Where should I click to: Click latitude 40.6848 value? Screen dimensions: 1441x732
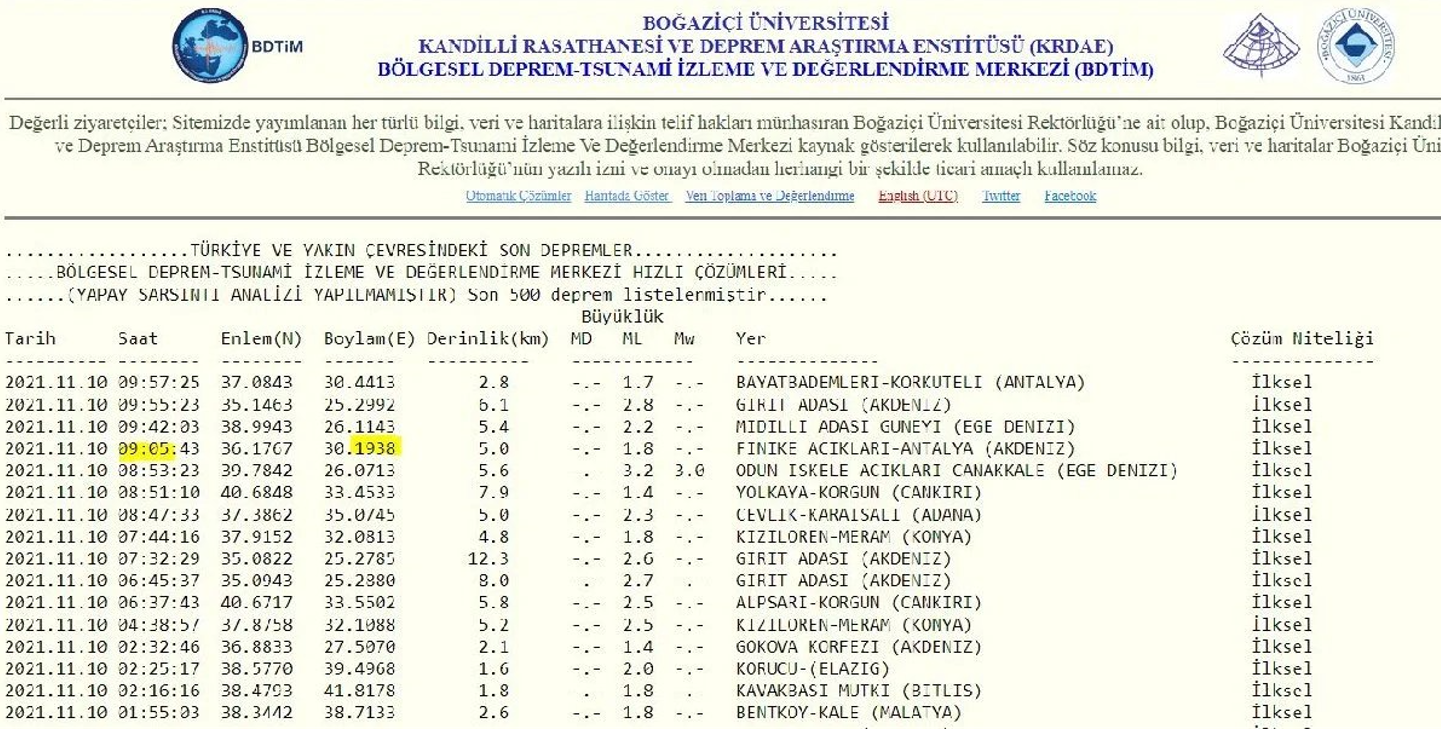pos(256,492)
